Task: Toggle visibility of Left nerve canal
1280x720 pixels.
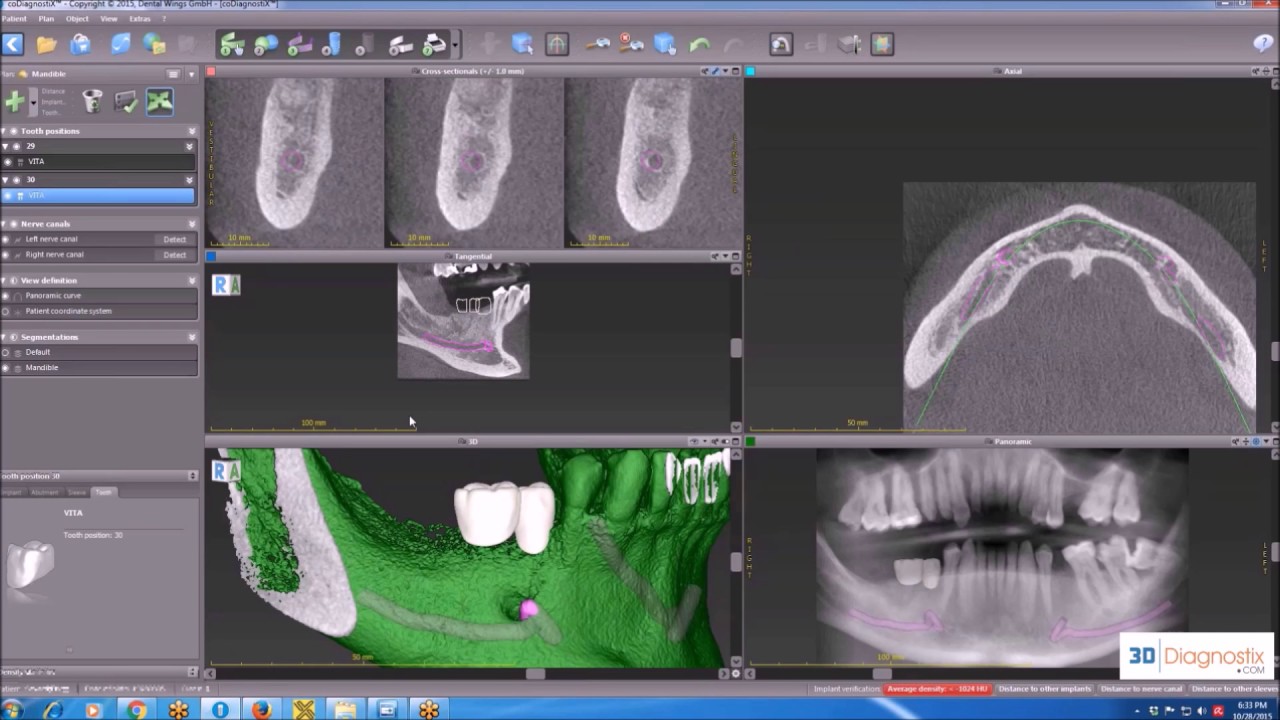Action: 6,240
